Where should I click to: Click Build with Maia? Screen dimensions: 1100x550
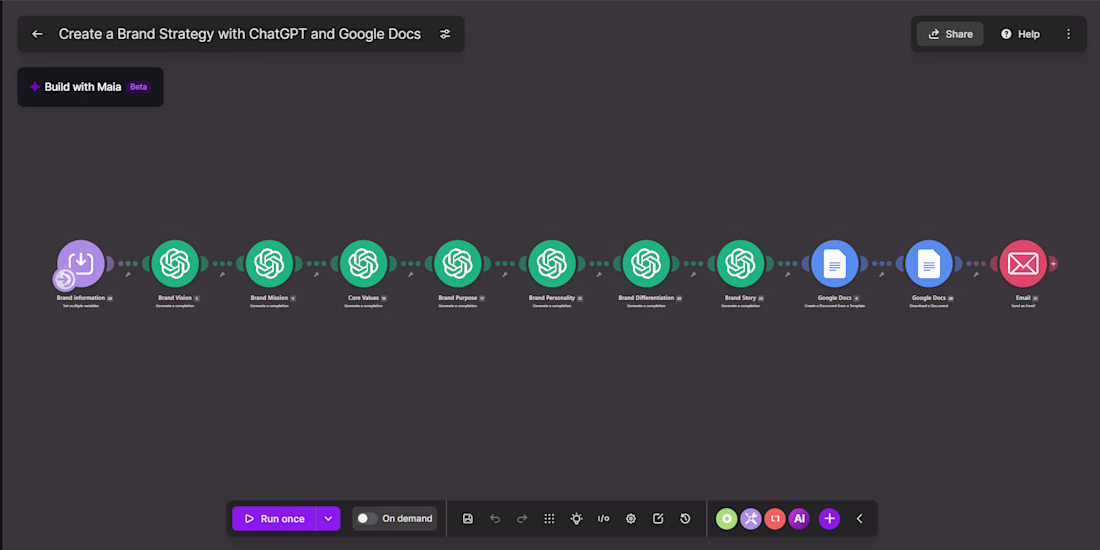pyautogui.click(x=90, y=87)
